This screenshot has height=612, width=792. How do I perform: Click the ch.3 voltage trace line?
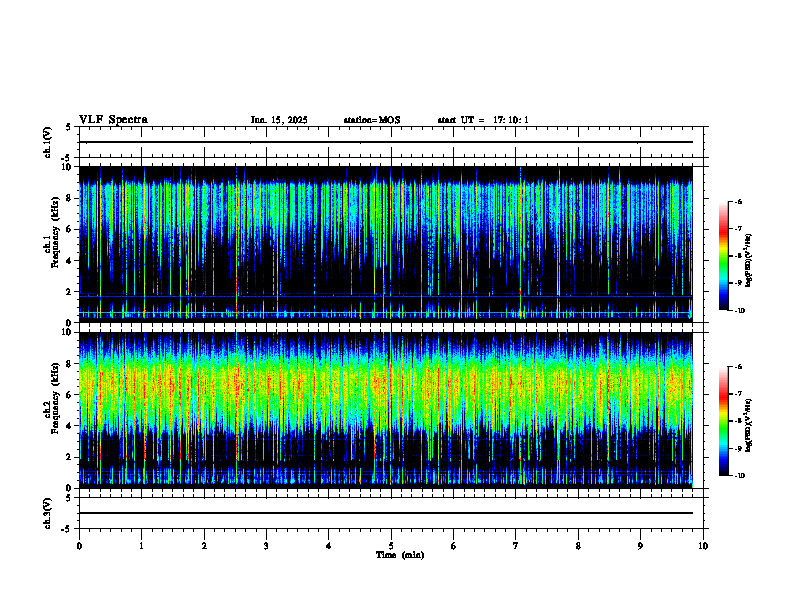pyautogui.click(x=385, y=513)
